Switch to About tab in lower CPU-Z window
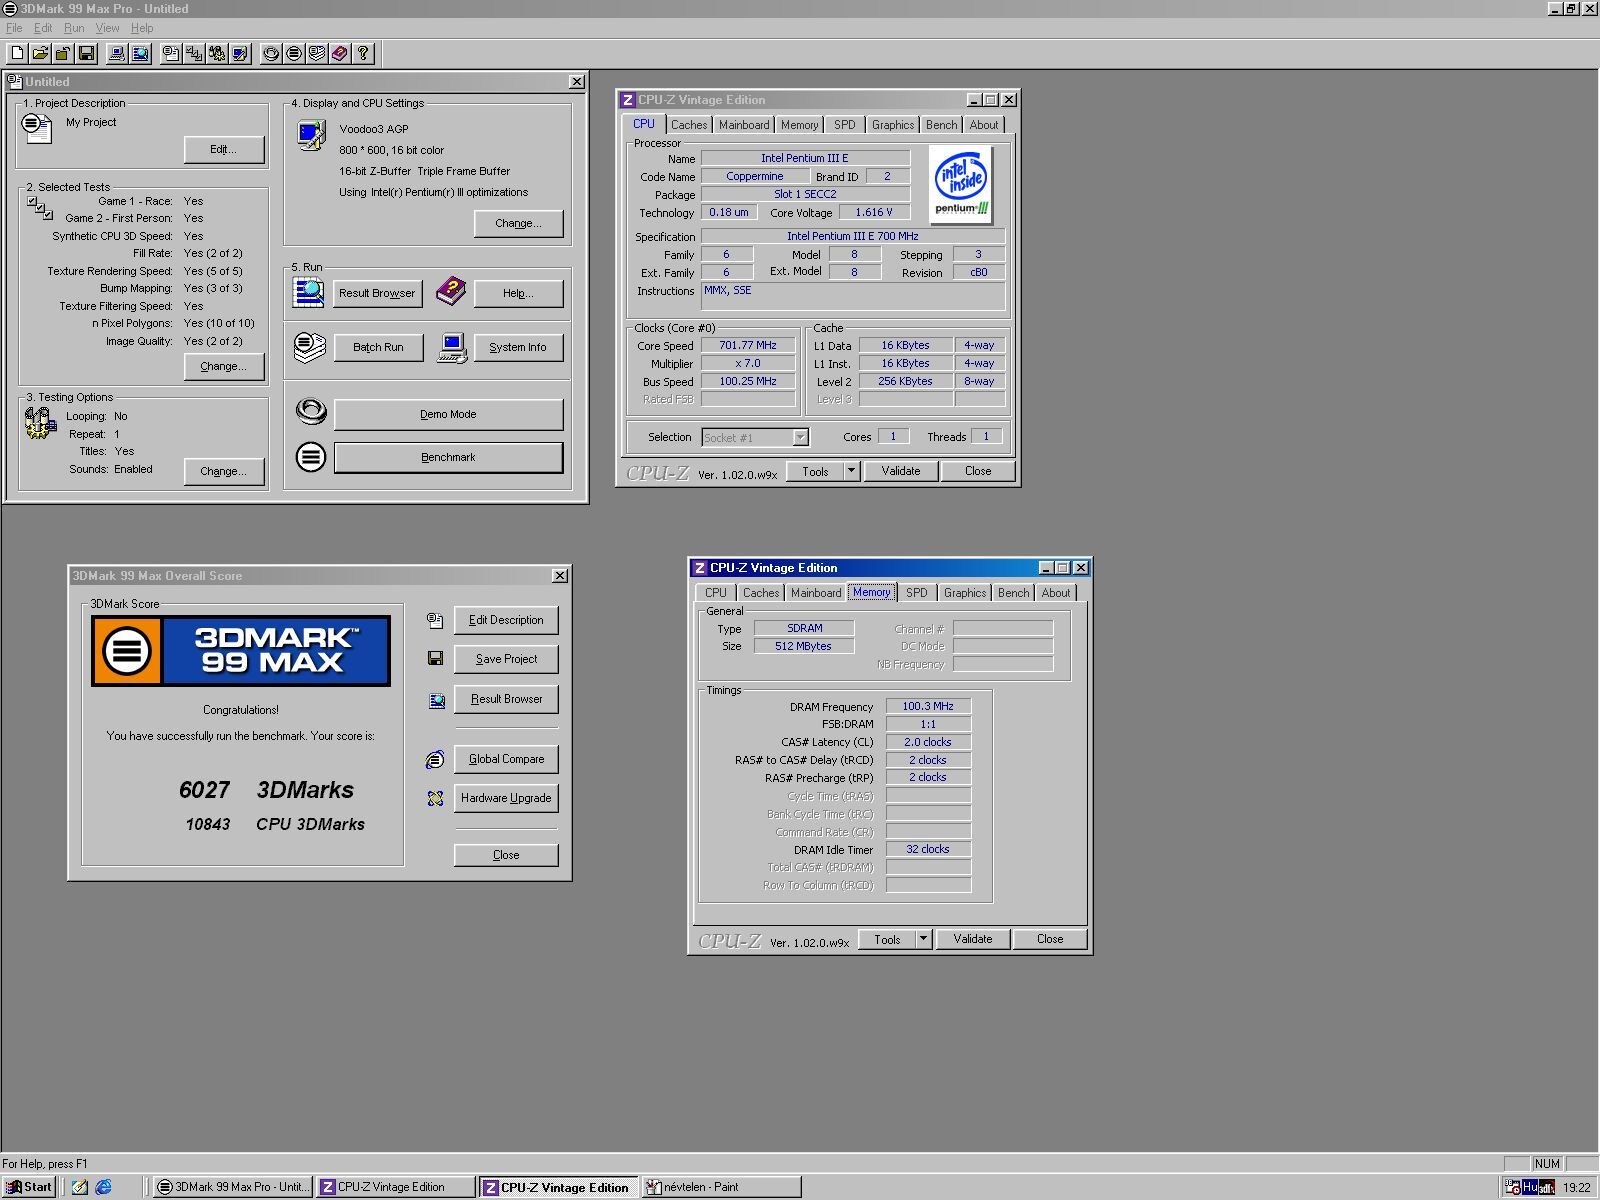Screen dimensions: 1600x1200 click(1056, 593)
